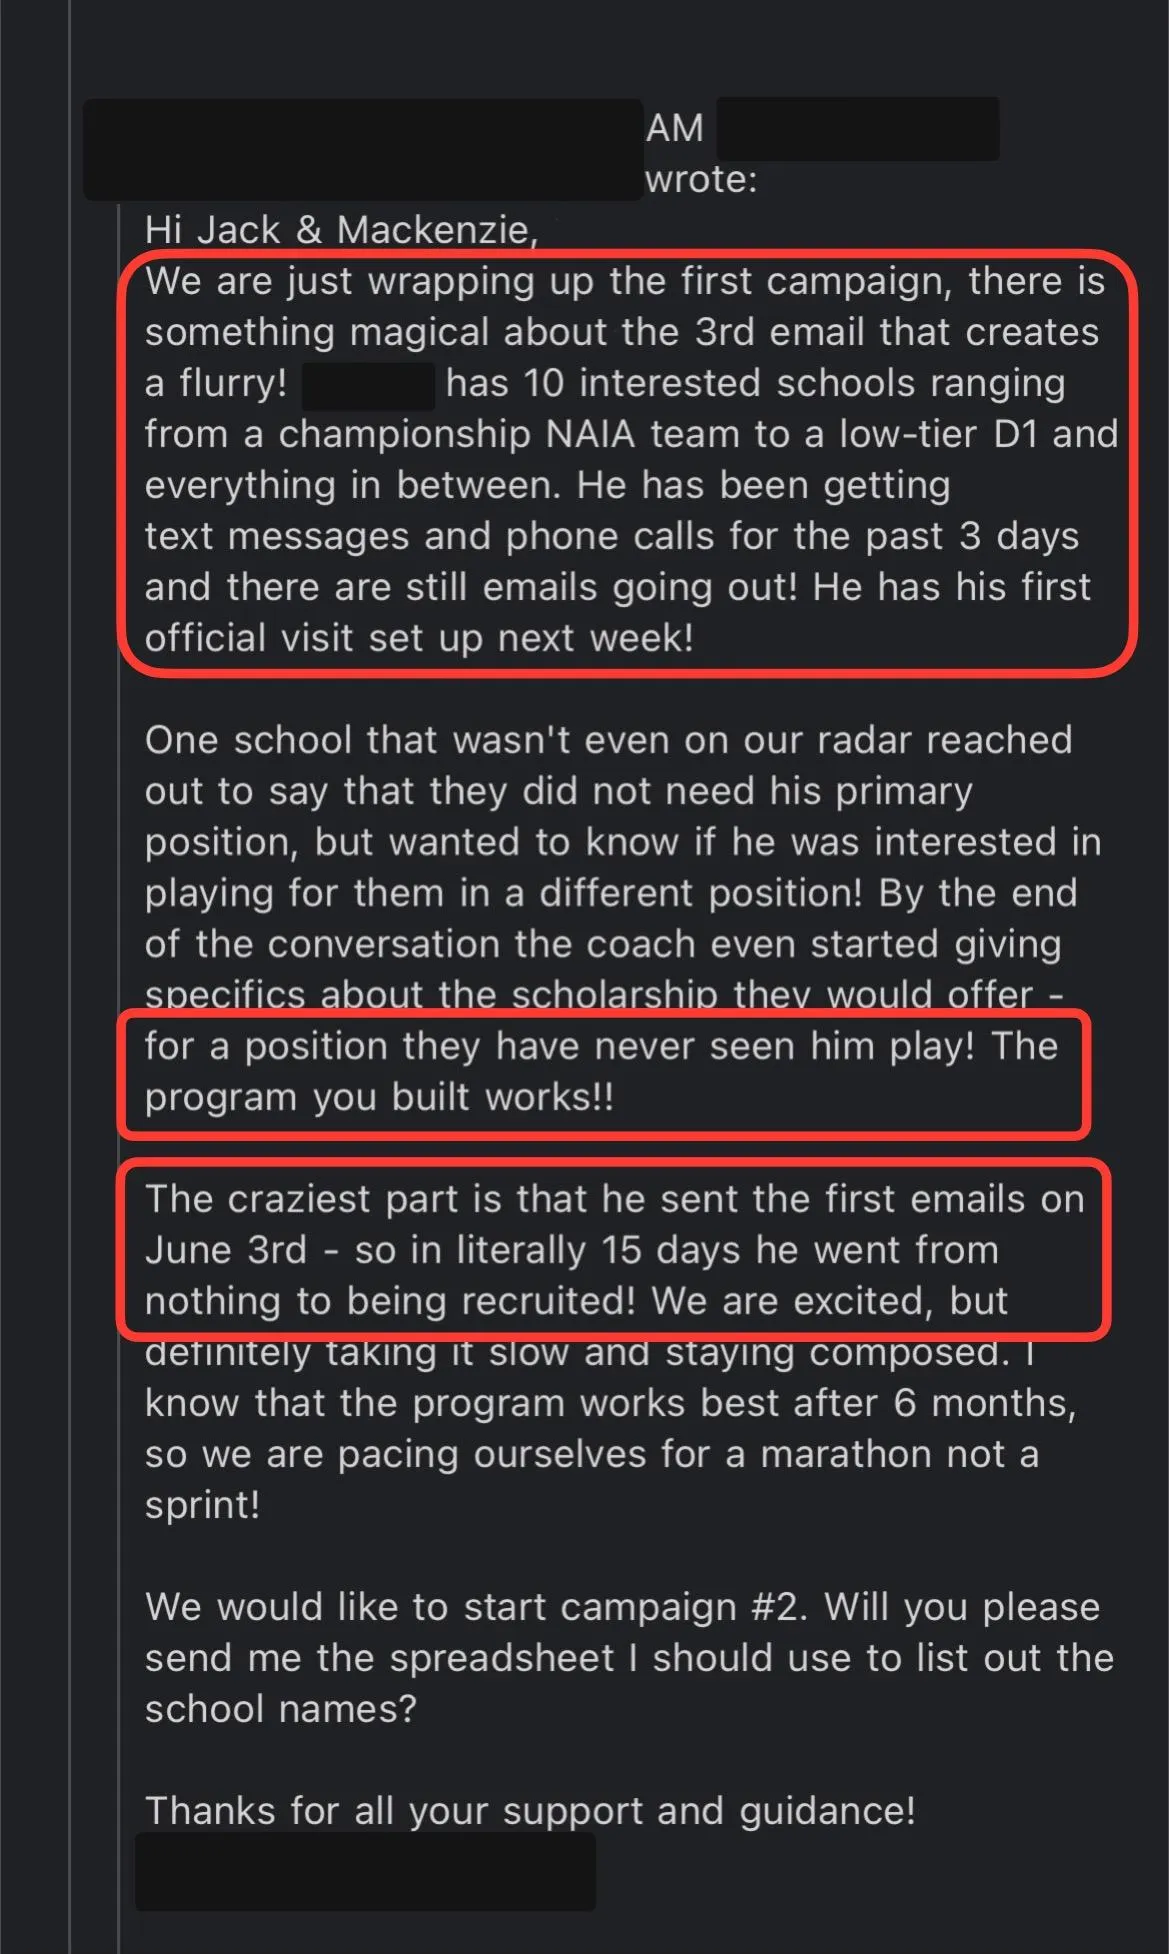Viewport: 1169px width, 1954px height.
Task: Click the redacted name before has 10 interested
Action: pos(368,386)
